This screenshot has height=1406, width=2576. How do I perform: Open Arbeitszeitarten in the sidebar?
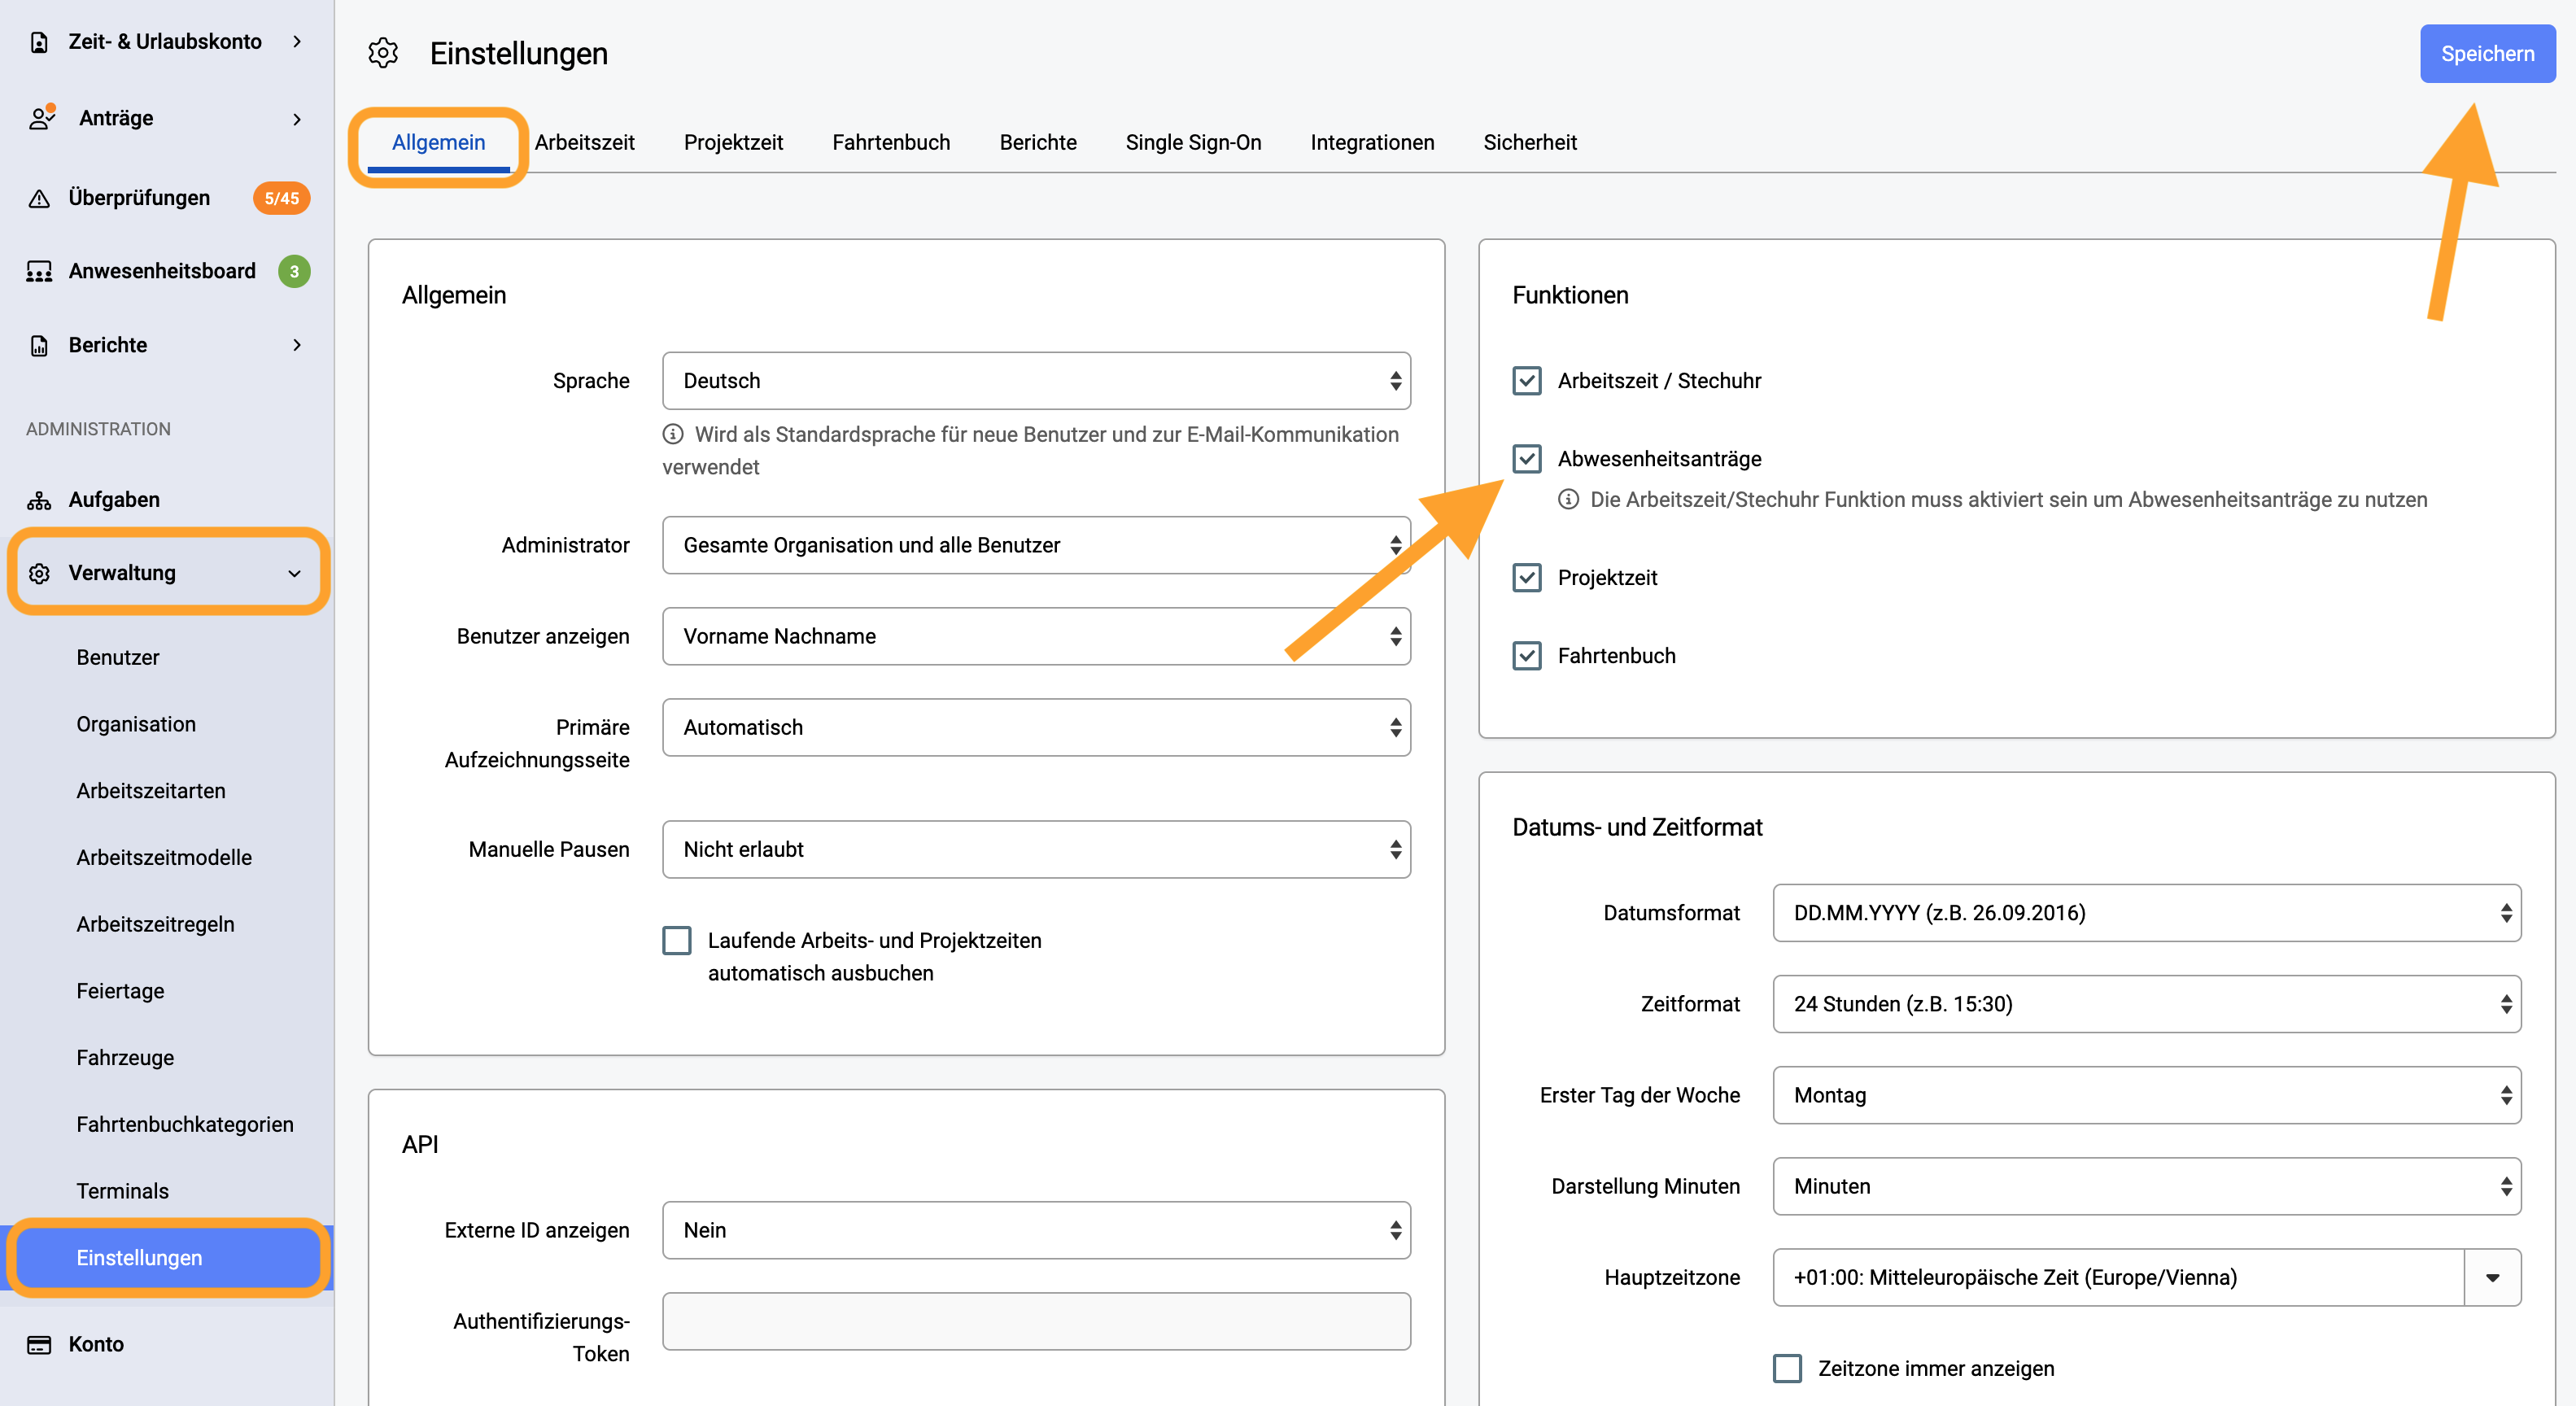pos(151,791)
